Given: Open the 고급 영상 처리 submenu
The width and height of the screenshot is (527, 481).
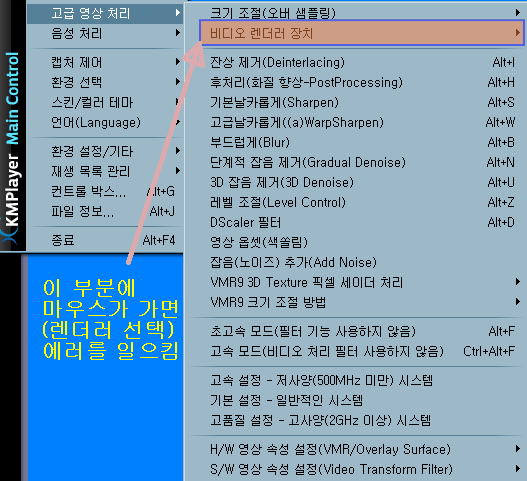Looking at the screenshot, I should point(105,13).
